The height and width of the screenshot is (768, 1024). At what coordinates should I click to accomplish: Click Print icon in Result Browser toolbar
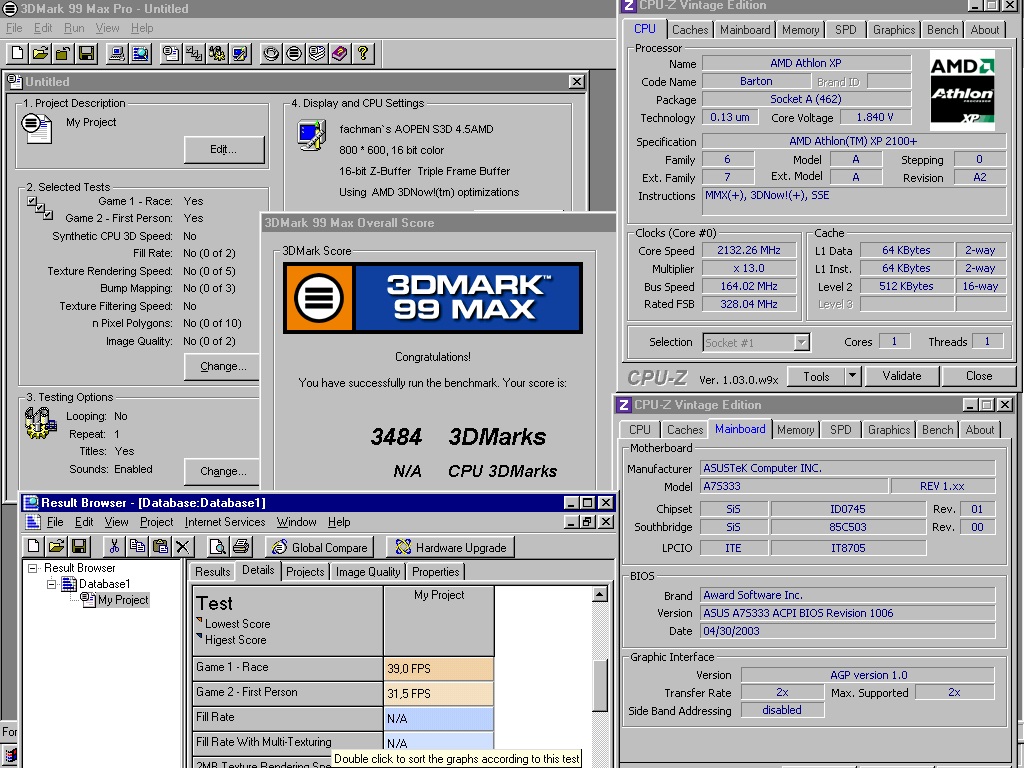click(241, 546)
